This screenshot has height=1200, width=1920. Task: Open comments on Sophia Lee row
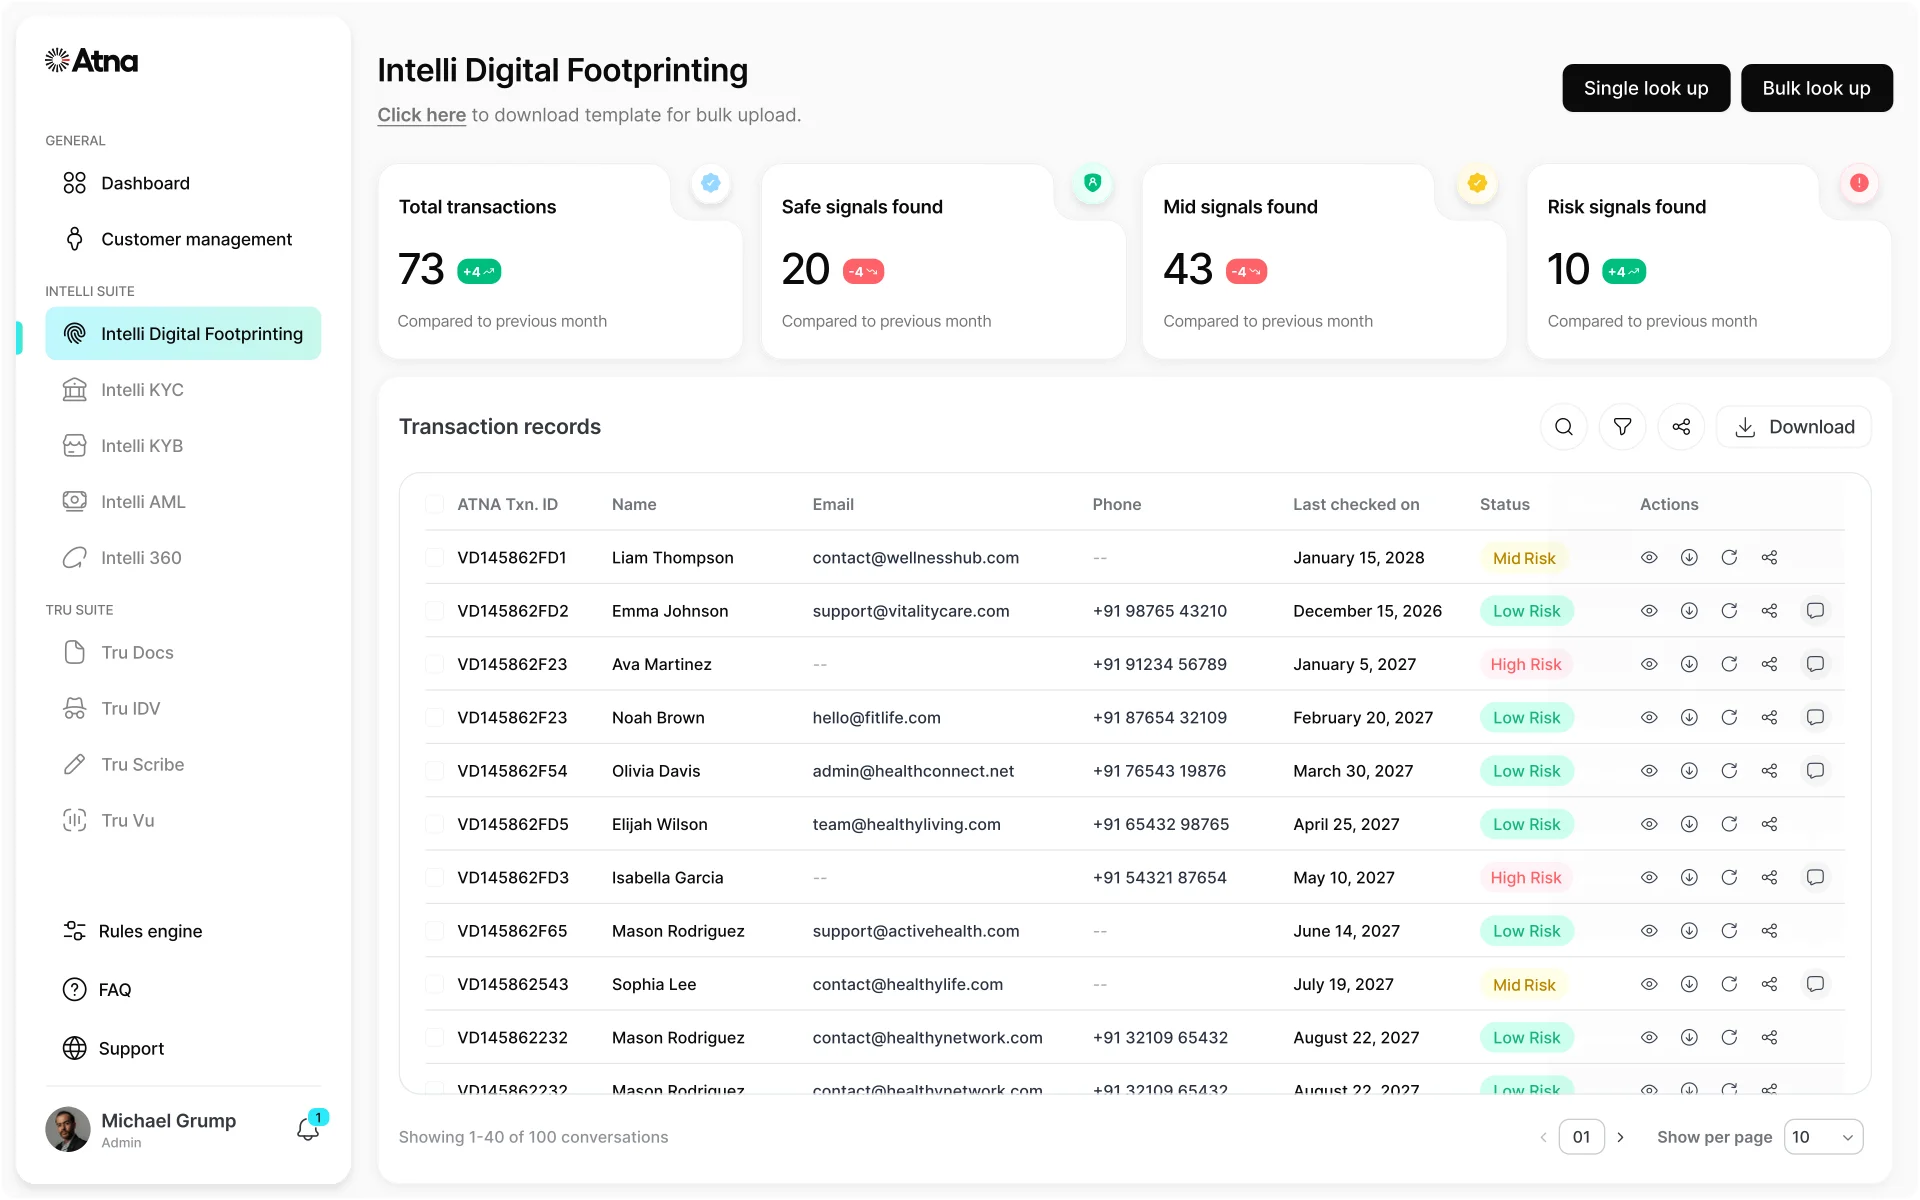1815,984
